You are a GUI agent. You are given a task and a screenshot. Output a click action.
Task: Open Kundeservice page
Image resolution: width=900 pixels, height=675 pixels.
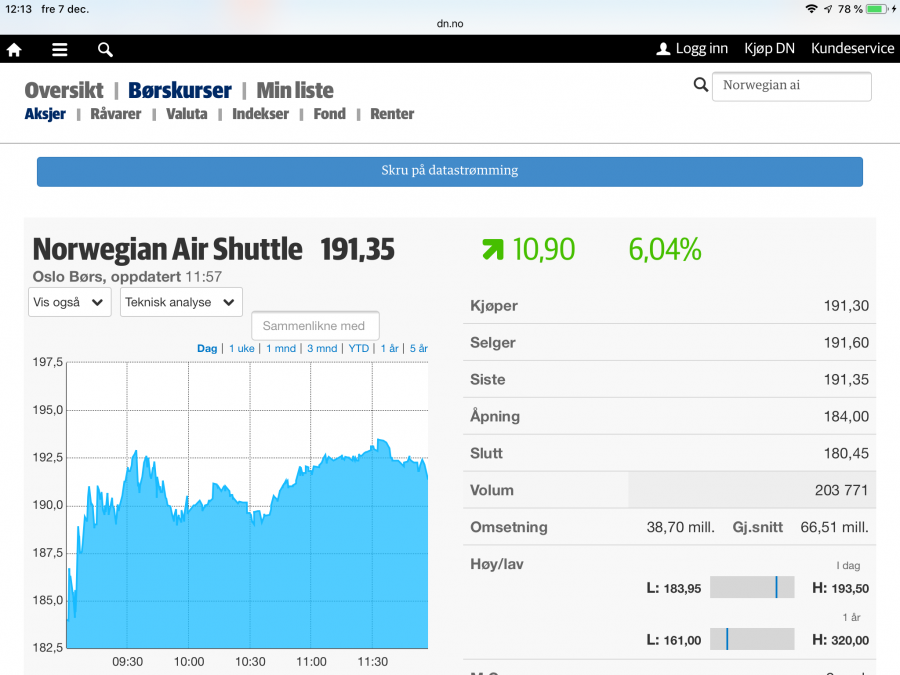852,49
